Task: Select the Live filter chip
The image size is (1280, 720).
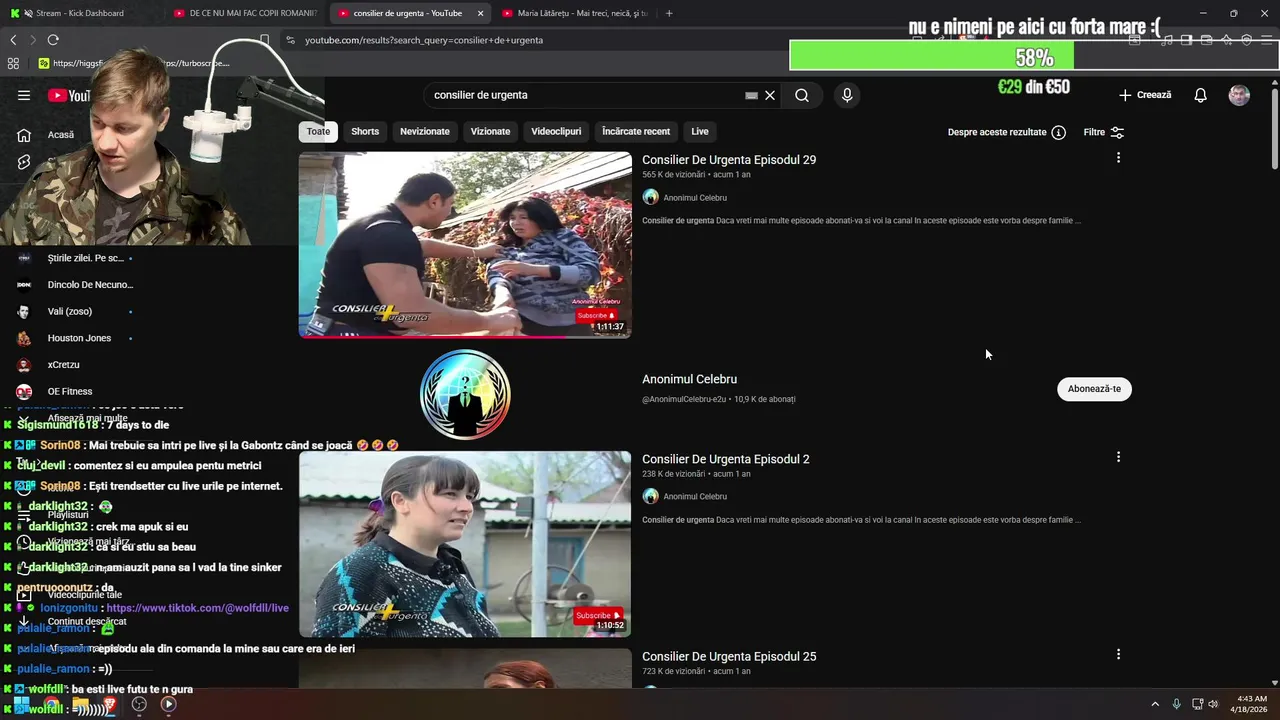Action: pyautogui.click(x=700, y=131)
